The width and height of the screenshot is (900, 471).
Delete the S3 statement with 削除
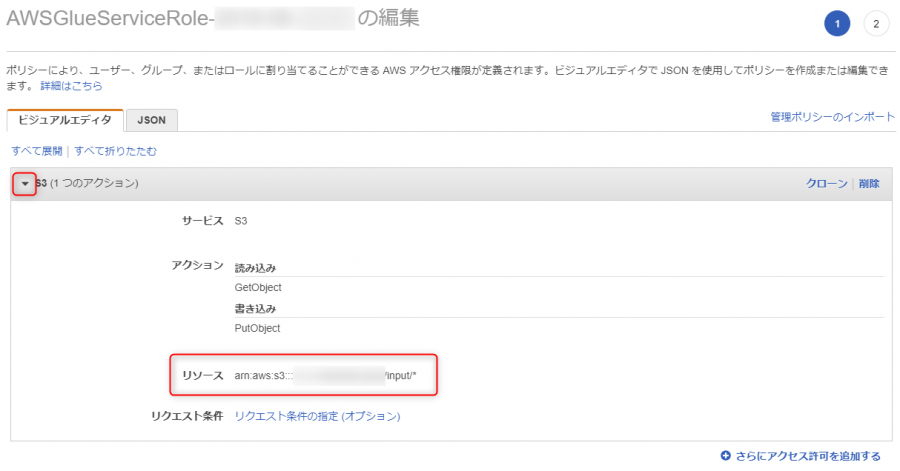pyautogui.click(x=869, y=184)
